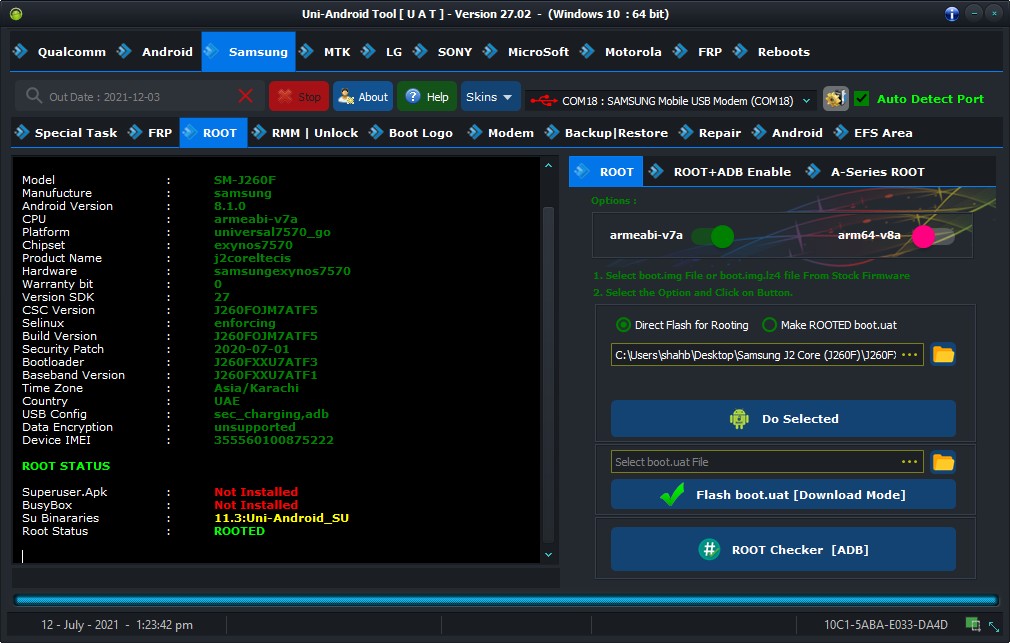
Task: Uncheck the Auto Detect Port checkbox
Action: (x=861, y=99)
